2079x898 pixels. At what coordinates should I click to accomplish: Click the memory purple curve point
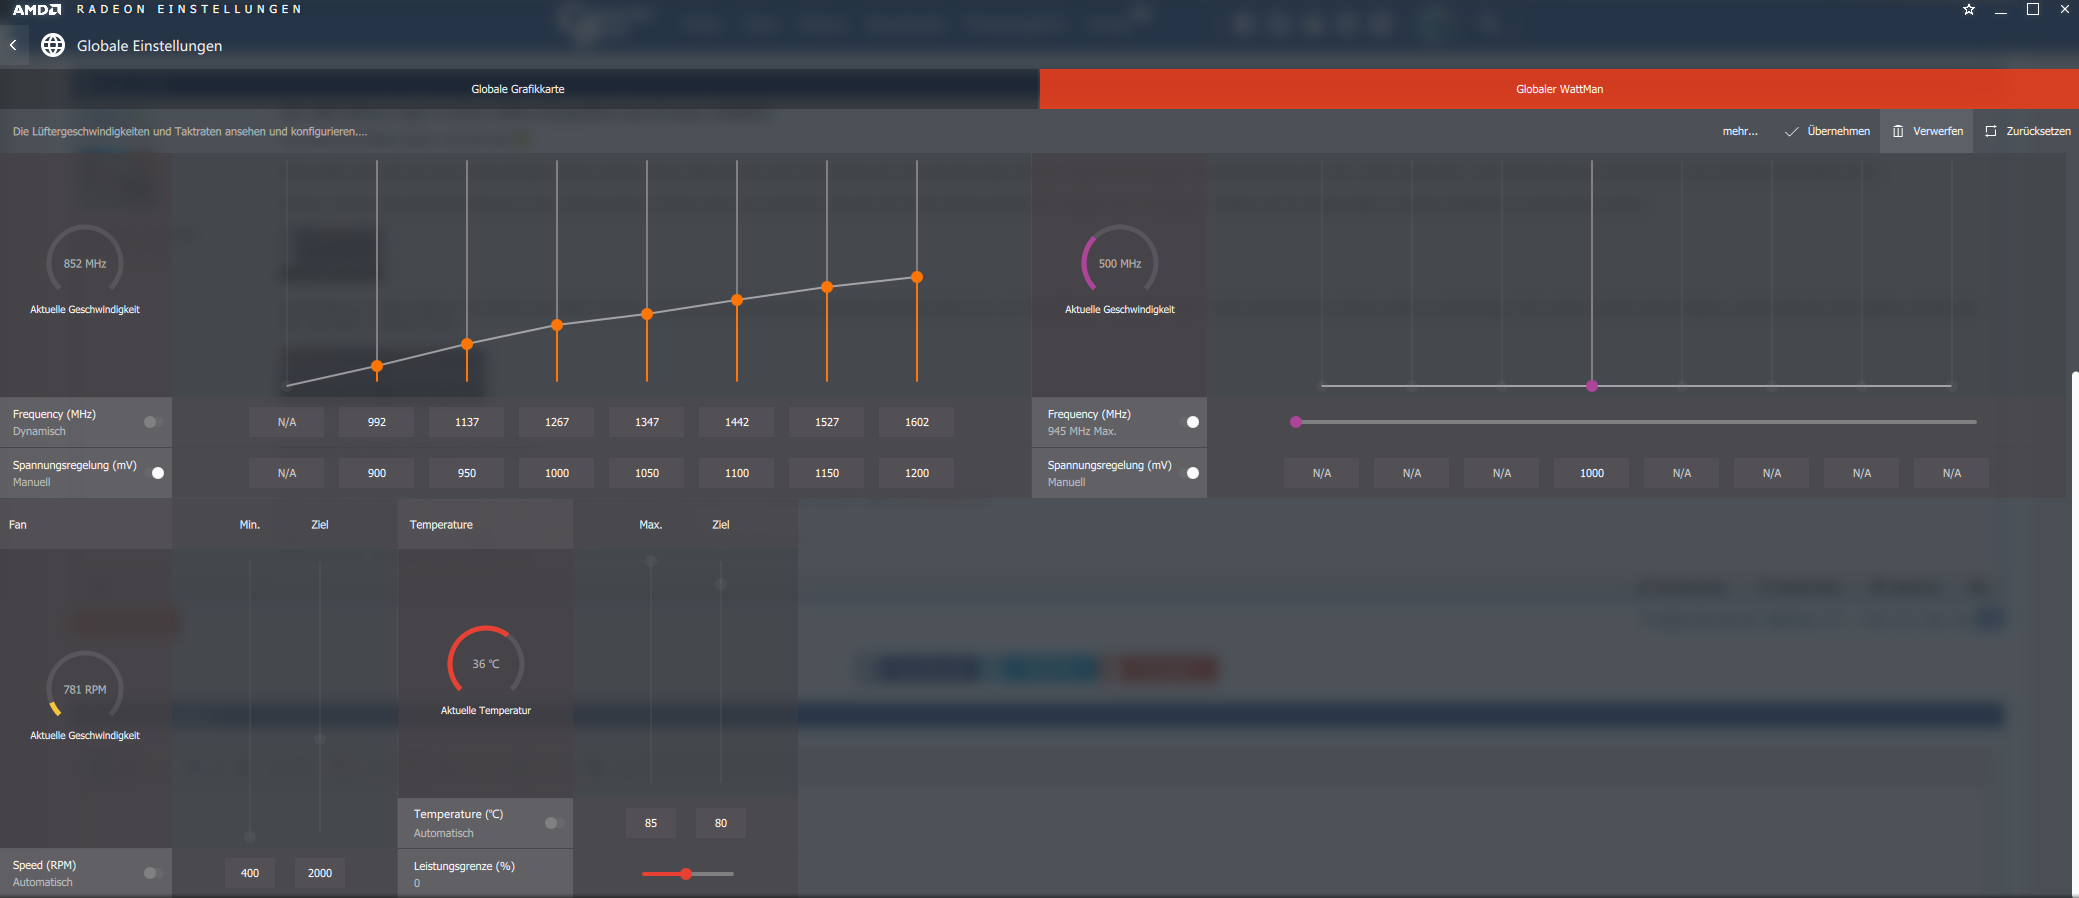[x=1592, y=386]
